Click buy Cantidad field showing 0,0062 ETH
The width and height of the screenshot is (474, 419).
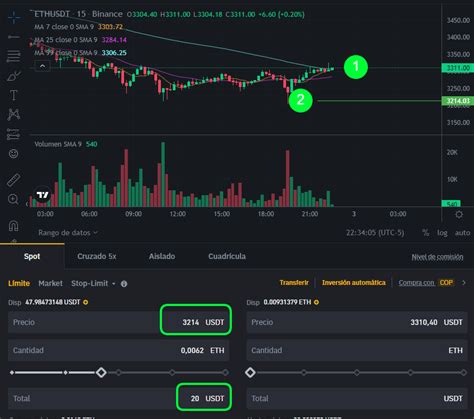(119, 350)
